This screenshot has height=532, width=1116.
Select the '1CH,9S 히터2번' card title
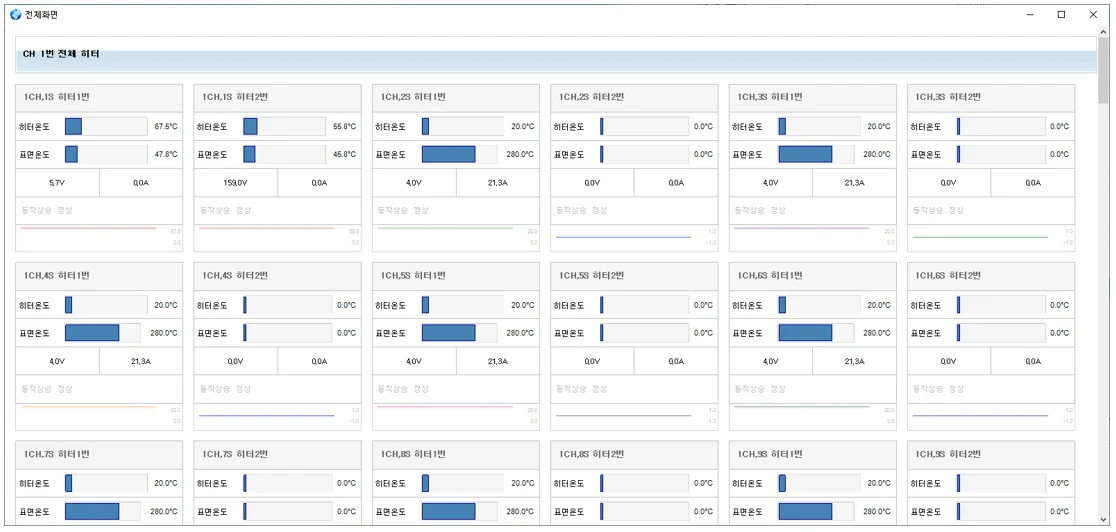(948, 454)
